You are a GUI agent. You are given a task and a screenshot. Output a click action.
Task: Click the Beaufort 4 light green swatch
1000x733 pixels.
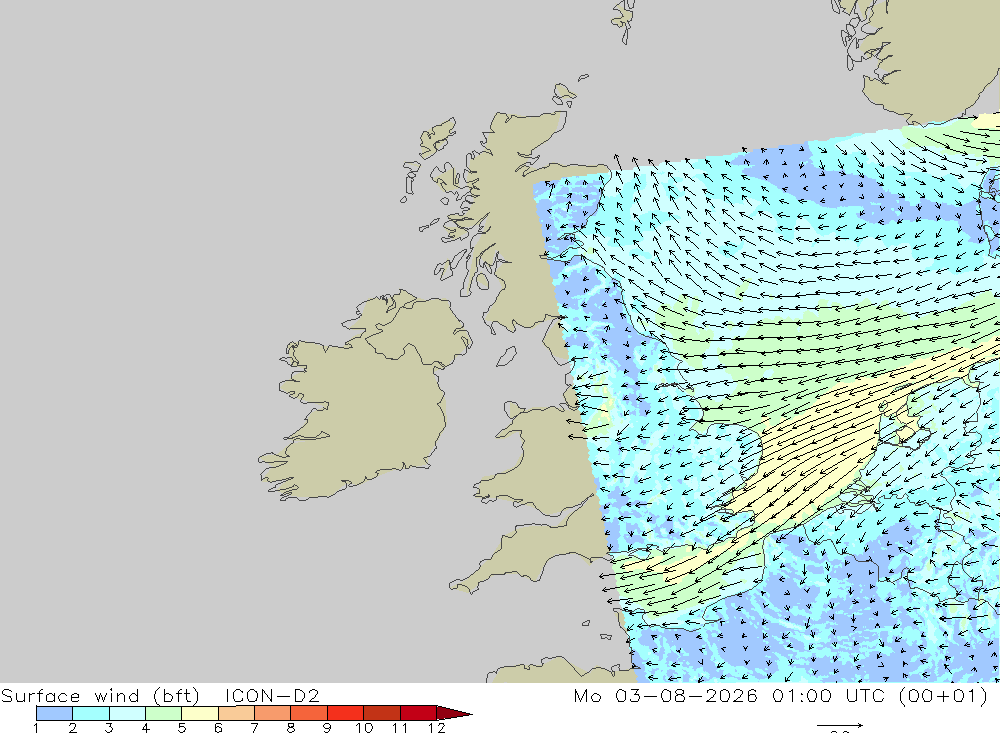click(x=163, y=713)
